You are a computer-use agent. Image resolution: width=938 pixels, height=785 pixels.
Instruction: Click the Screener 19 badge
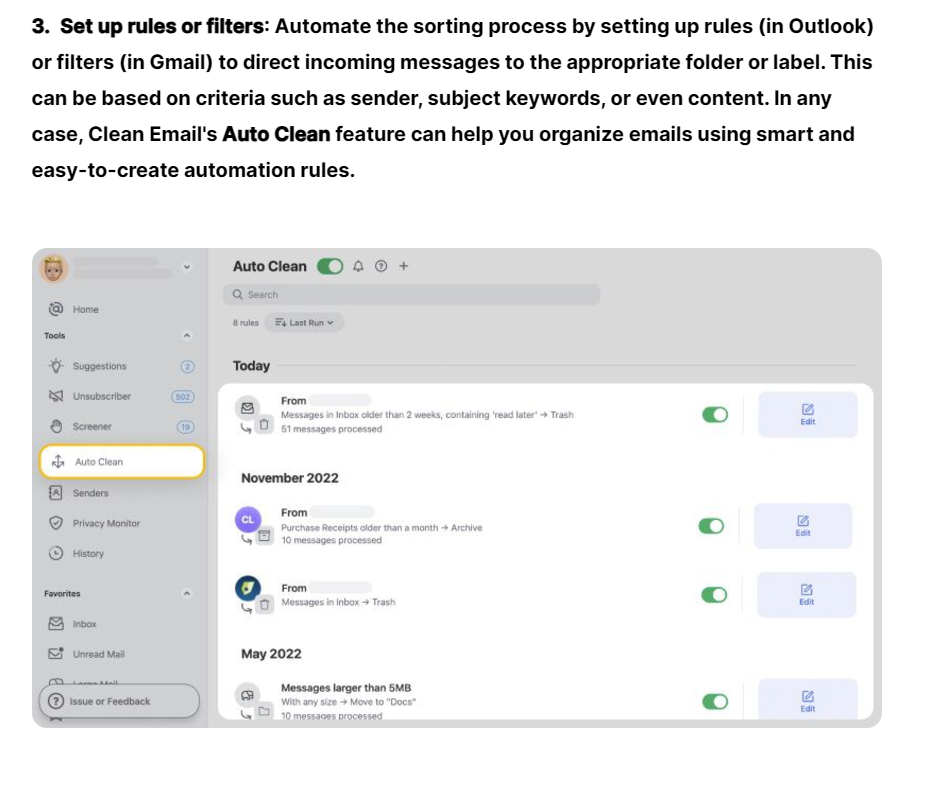coord(185,427)
